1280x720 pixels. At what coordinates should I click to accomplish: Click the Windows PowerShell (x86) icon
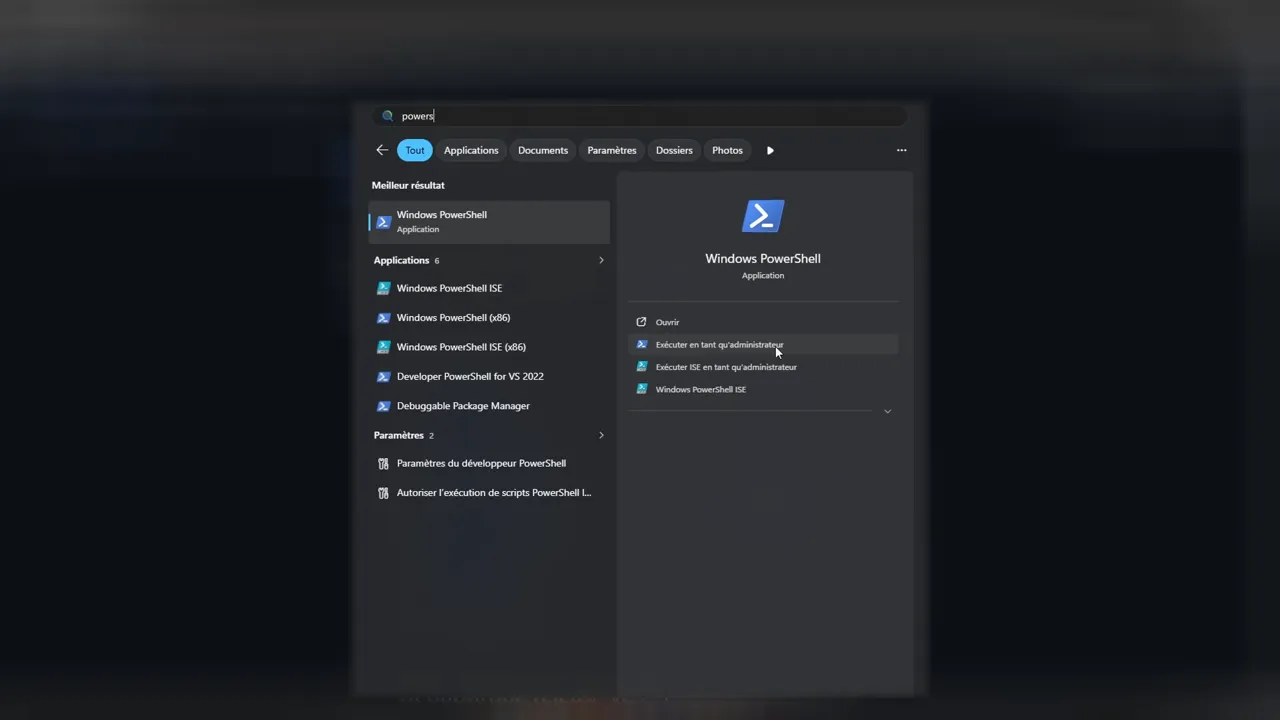coord(384,317)
